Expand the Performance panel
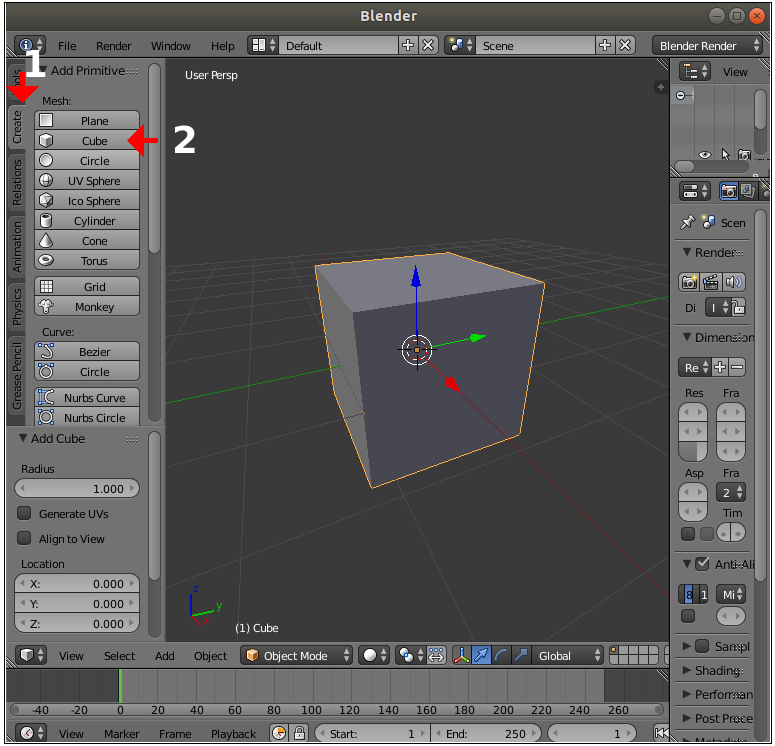The width and height of the screenshot is (775, 746). (x=687, y=694)
